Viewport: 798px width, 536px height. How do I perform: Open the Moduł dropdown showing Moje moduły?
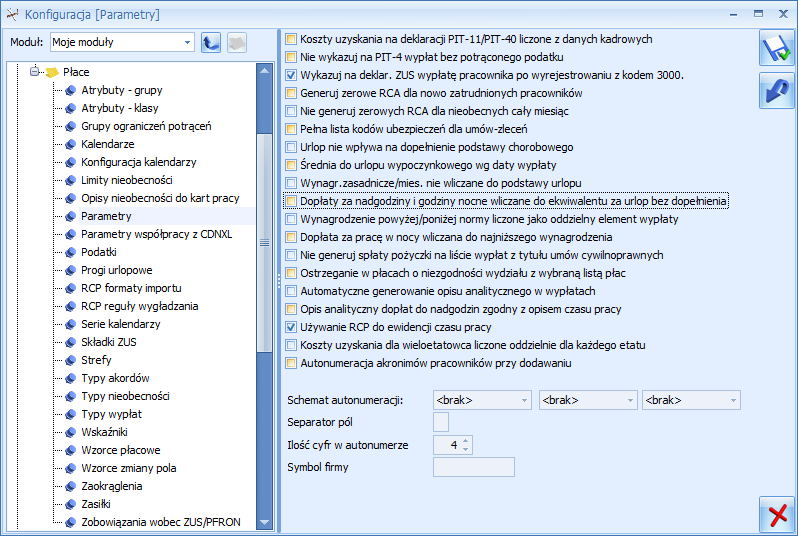pos(187,43)
